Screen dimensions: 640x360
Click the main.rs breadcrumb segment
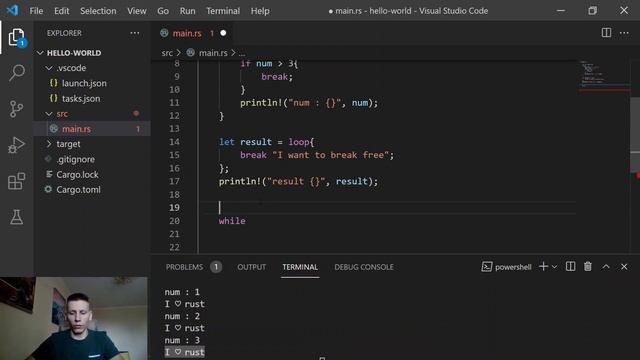click(x=213, y=53)
